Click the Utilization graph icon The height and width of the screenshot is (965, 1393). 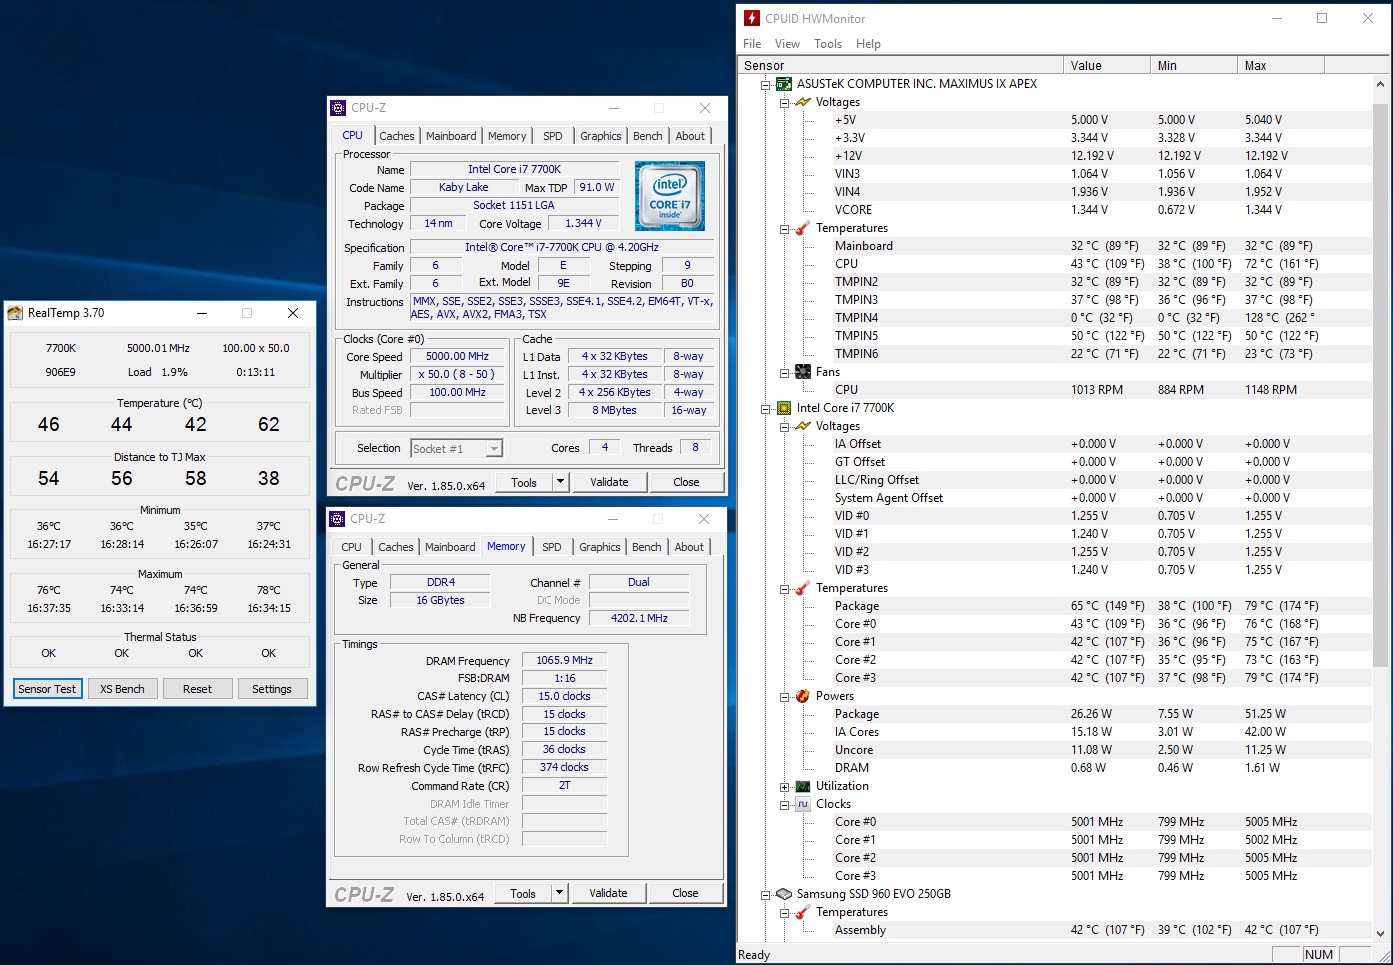pyautogui.click(x=802, y=786)
